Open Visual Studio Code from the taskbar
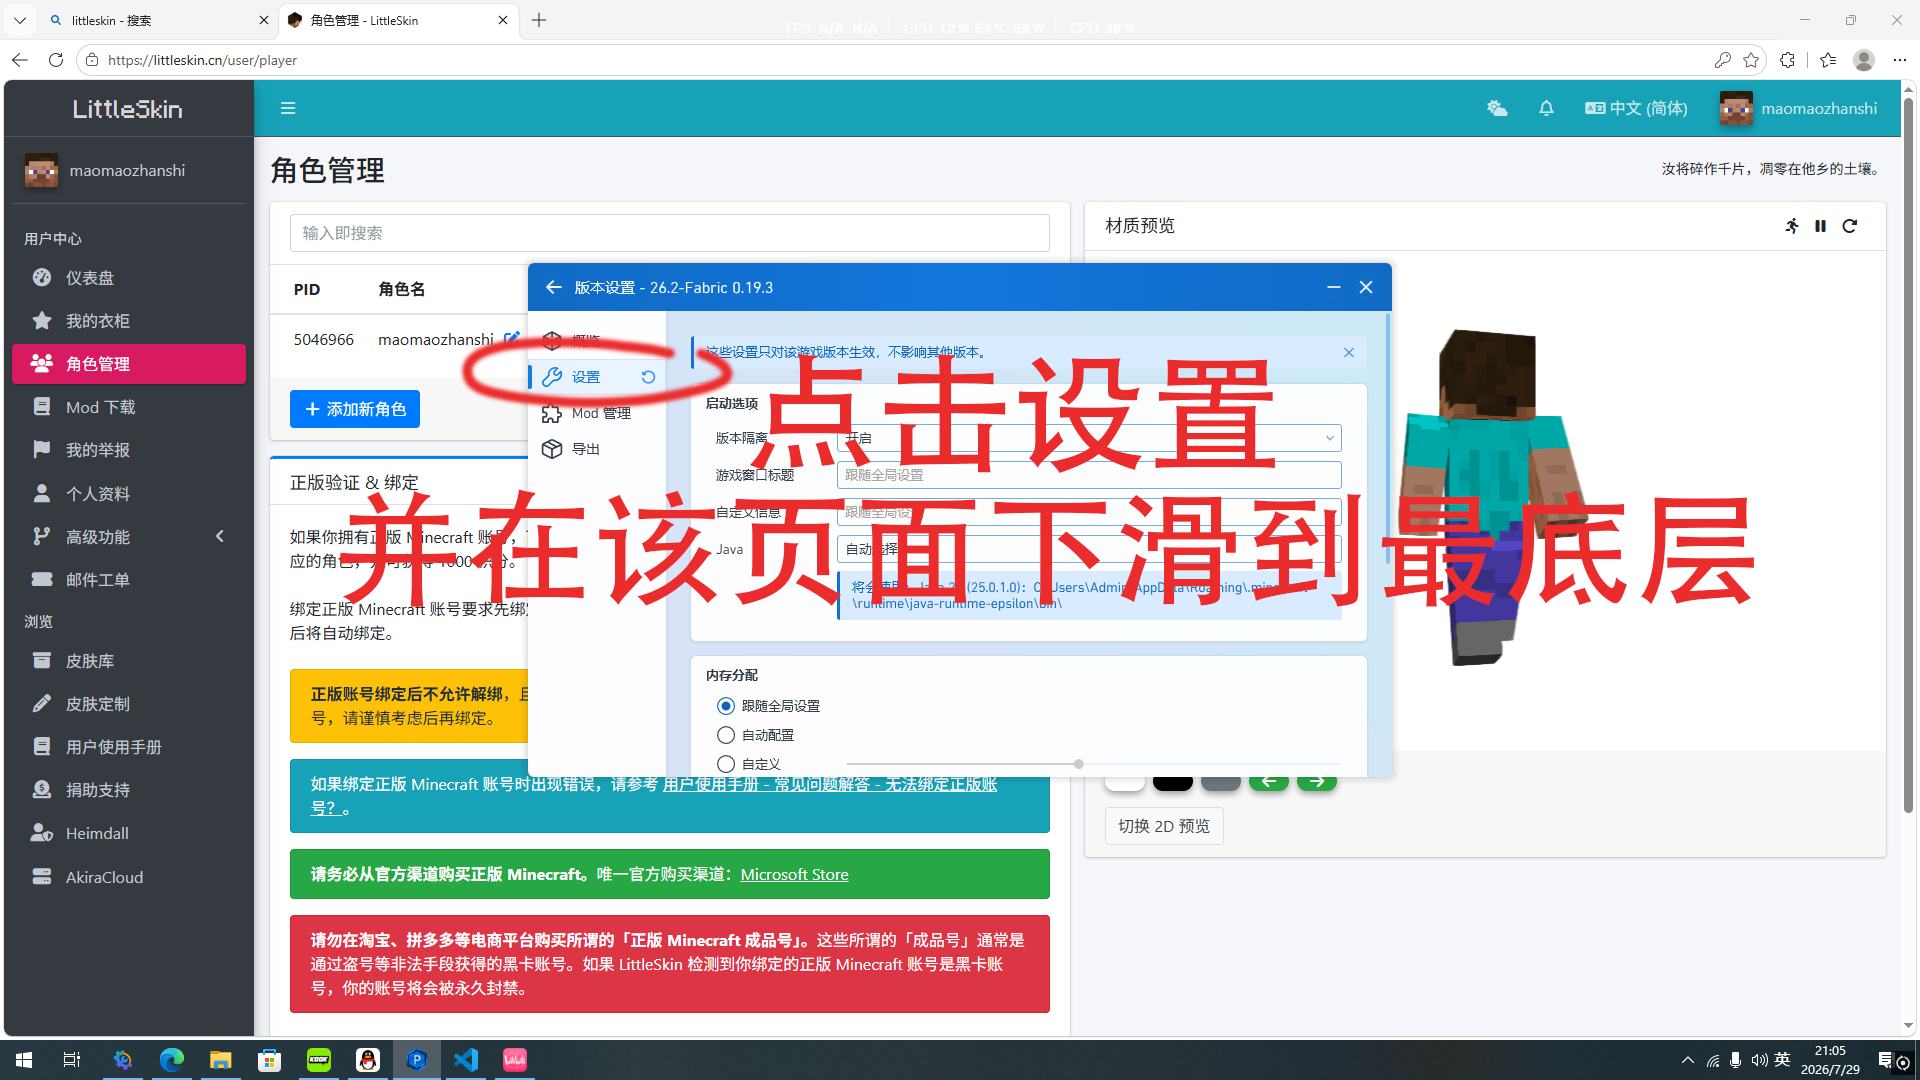 [466, 1060]
